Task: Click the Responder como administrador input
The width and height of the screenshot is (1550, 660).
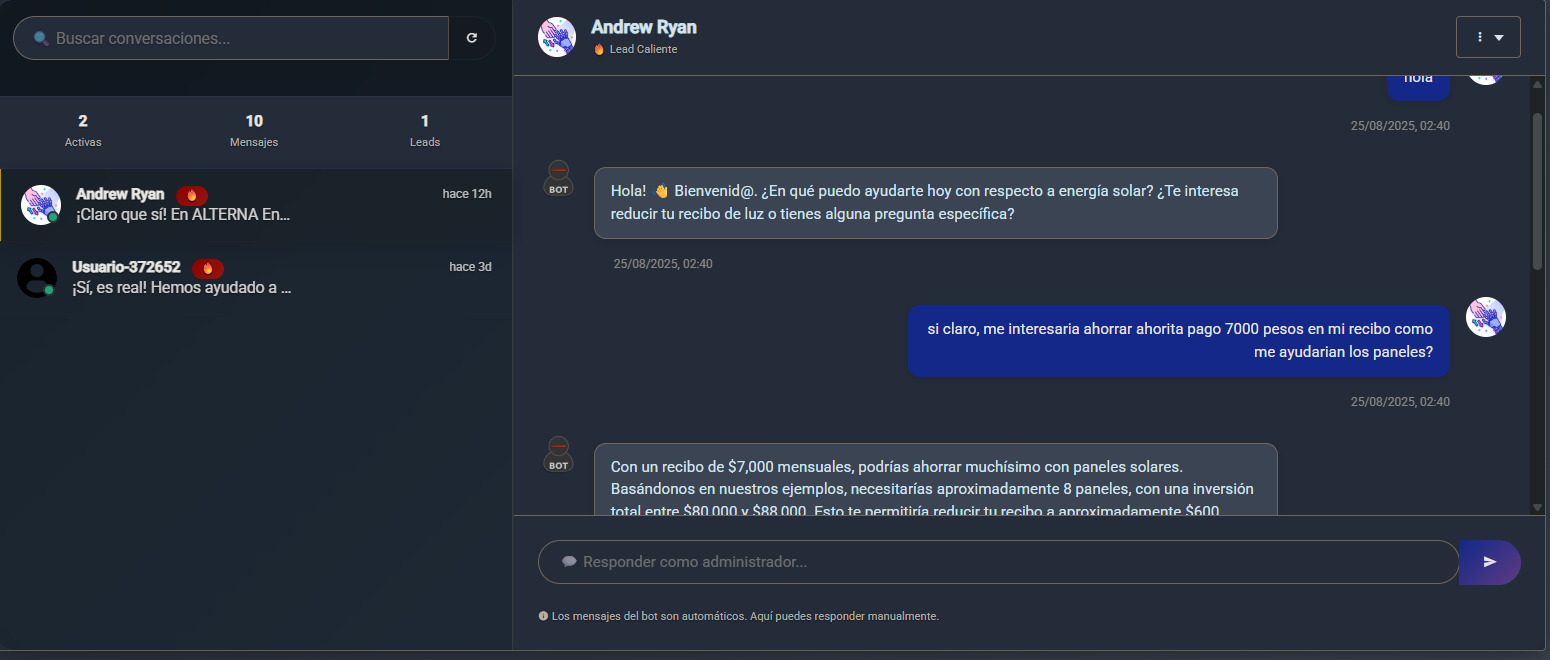Action: [998, 562]
